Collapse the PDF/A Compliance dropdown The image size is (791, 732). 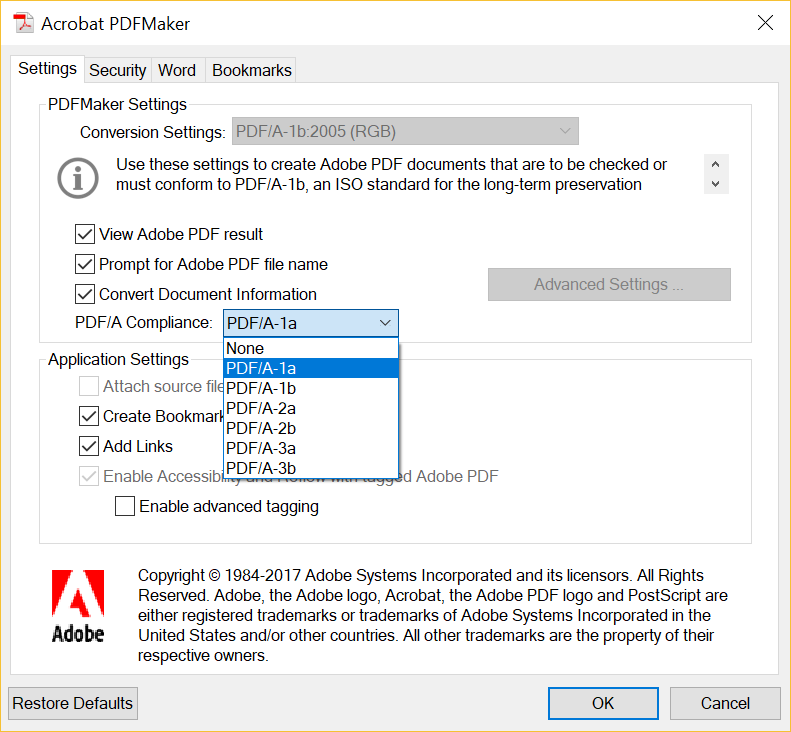(x=311, y=323)
